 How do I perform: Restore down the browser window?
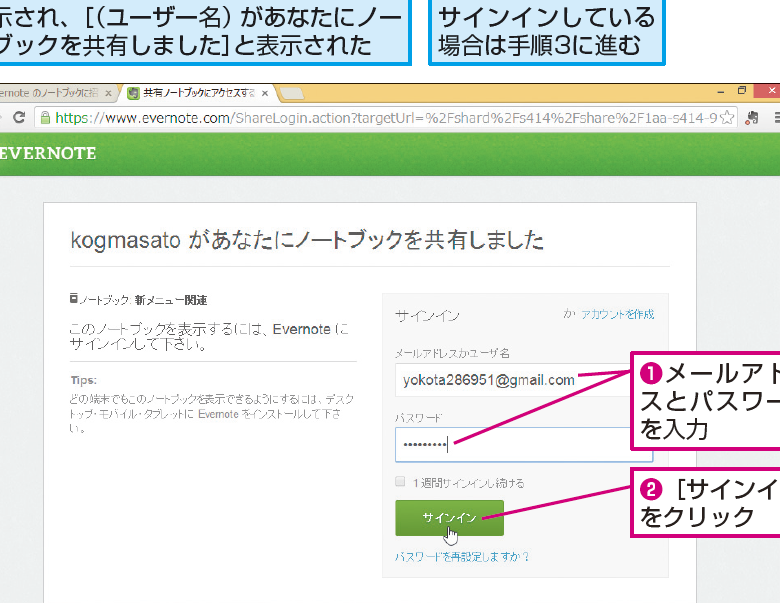742,91
